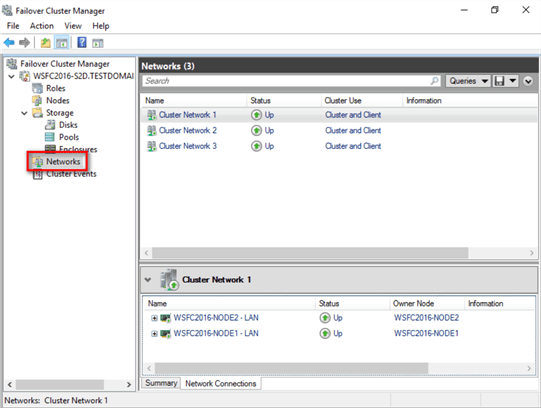Click the save query disk icon
Image resolution: width=541 pixels, height=408 pixels.
click(499, 81)
